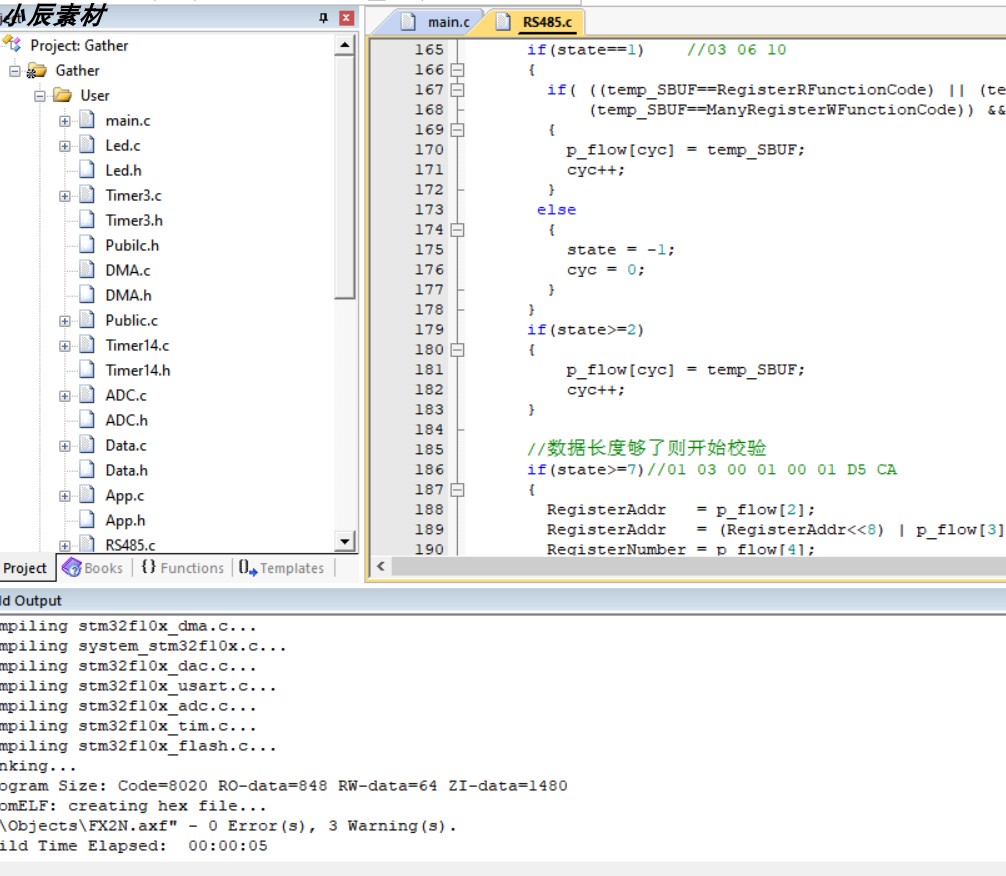
Task: Collapse code fold at line 166
Action: 457,70
